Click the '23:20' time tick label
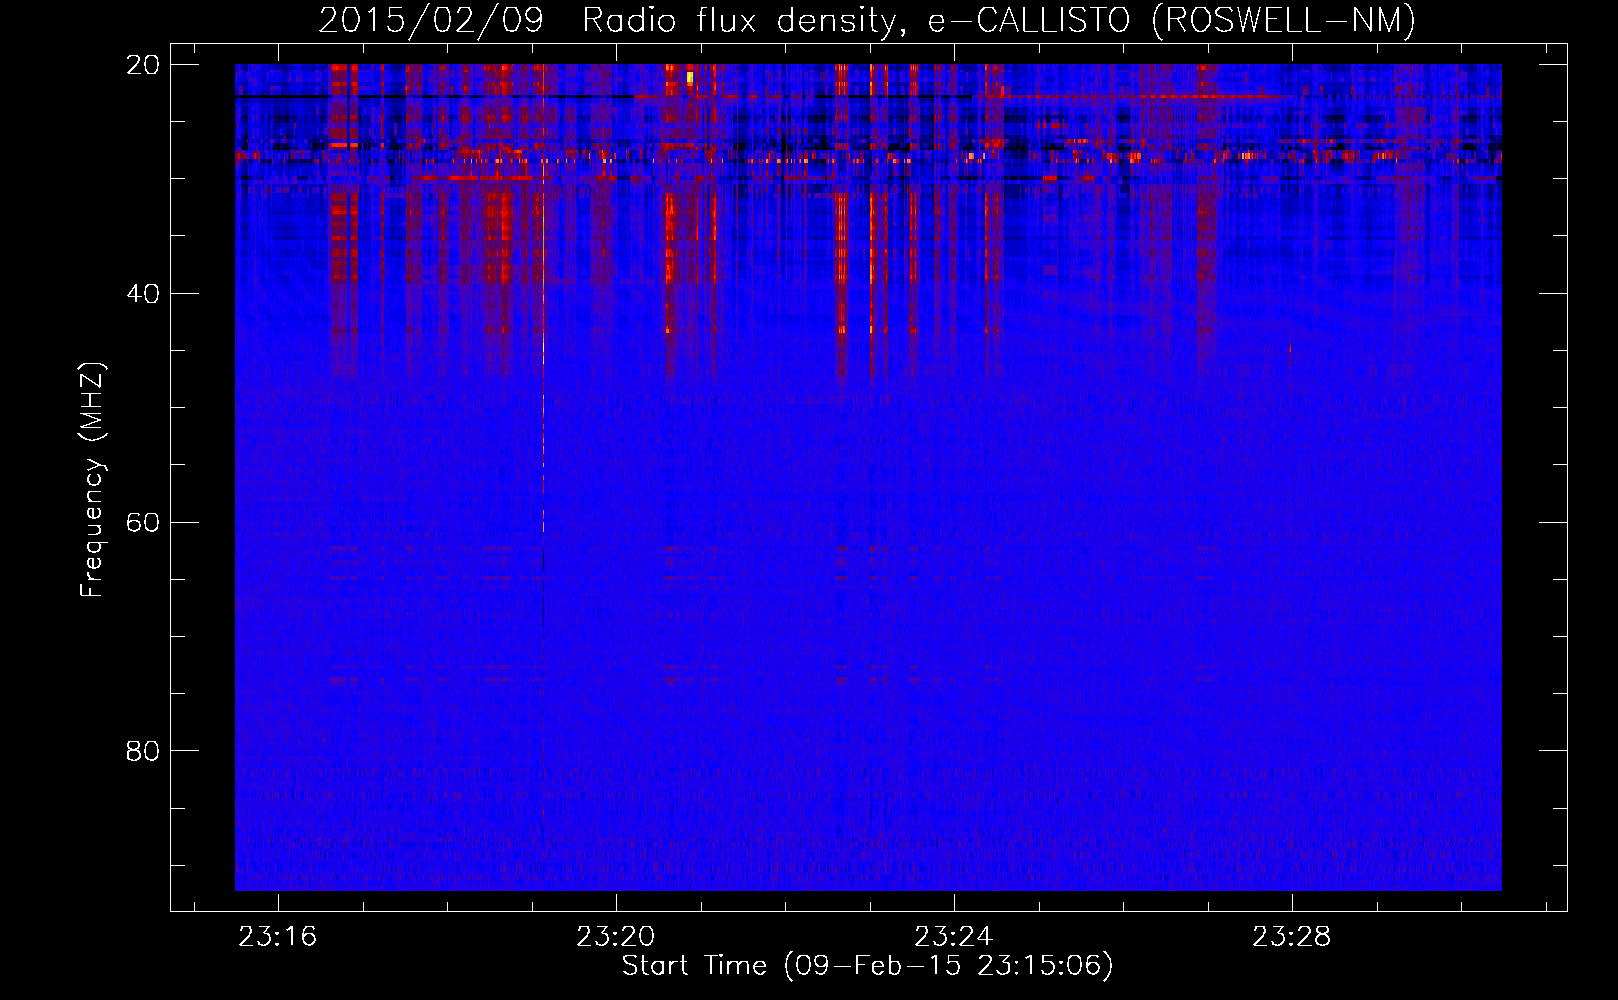The width and height of the screenshot is (1618, 1000). tap(616, 936)
